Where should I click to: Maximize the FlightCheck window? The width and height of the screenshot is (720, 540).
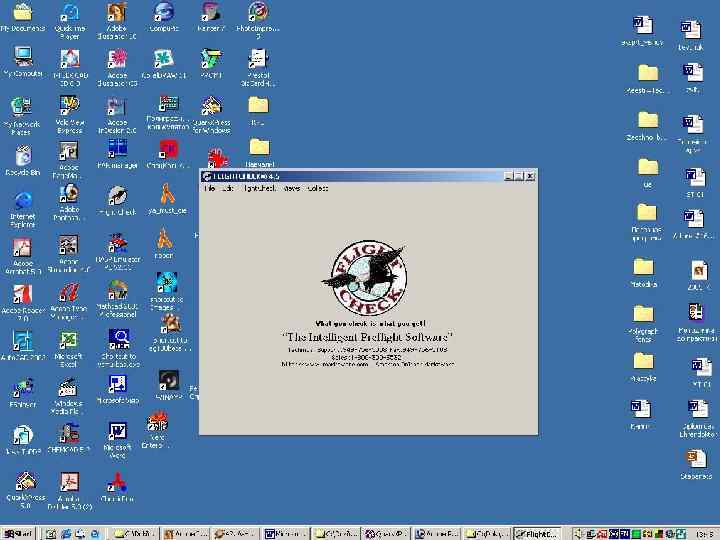[519, 176]
